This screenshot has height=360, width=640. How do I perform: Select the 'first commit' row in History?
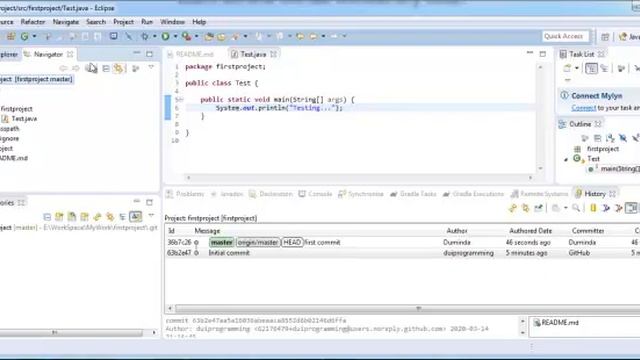tap(402, 242)
